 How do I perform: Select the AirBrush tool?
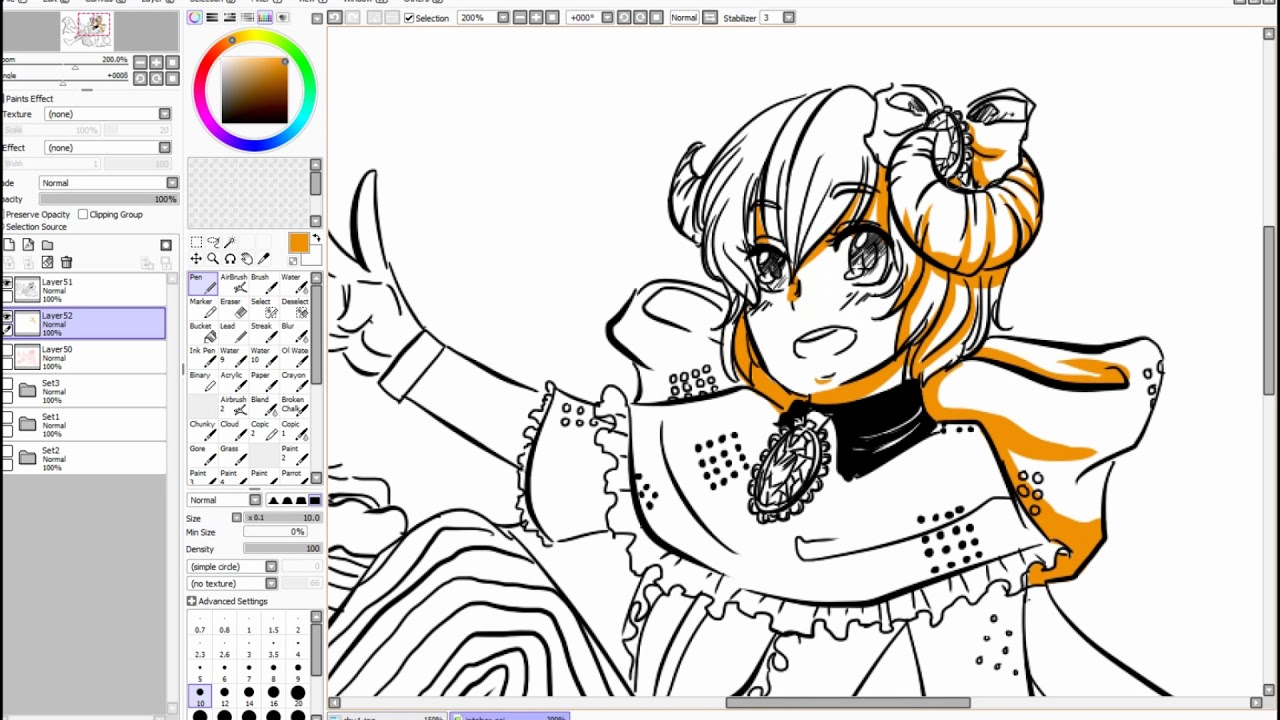coord(233,283)
